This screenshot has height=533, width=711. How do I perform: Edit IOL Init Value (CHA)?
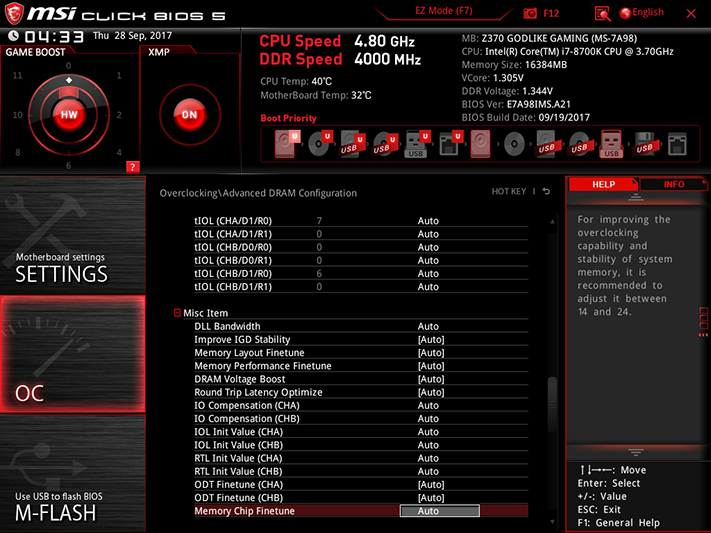(x=428, y=432)
